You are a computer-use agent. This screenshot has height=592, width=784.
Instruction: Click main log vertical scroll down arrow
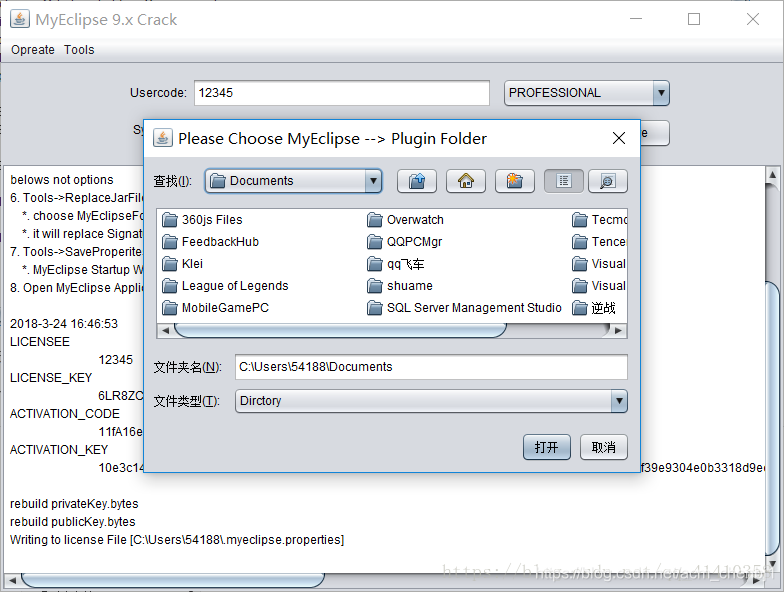point(772,563)
